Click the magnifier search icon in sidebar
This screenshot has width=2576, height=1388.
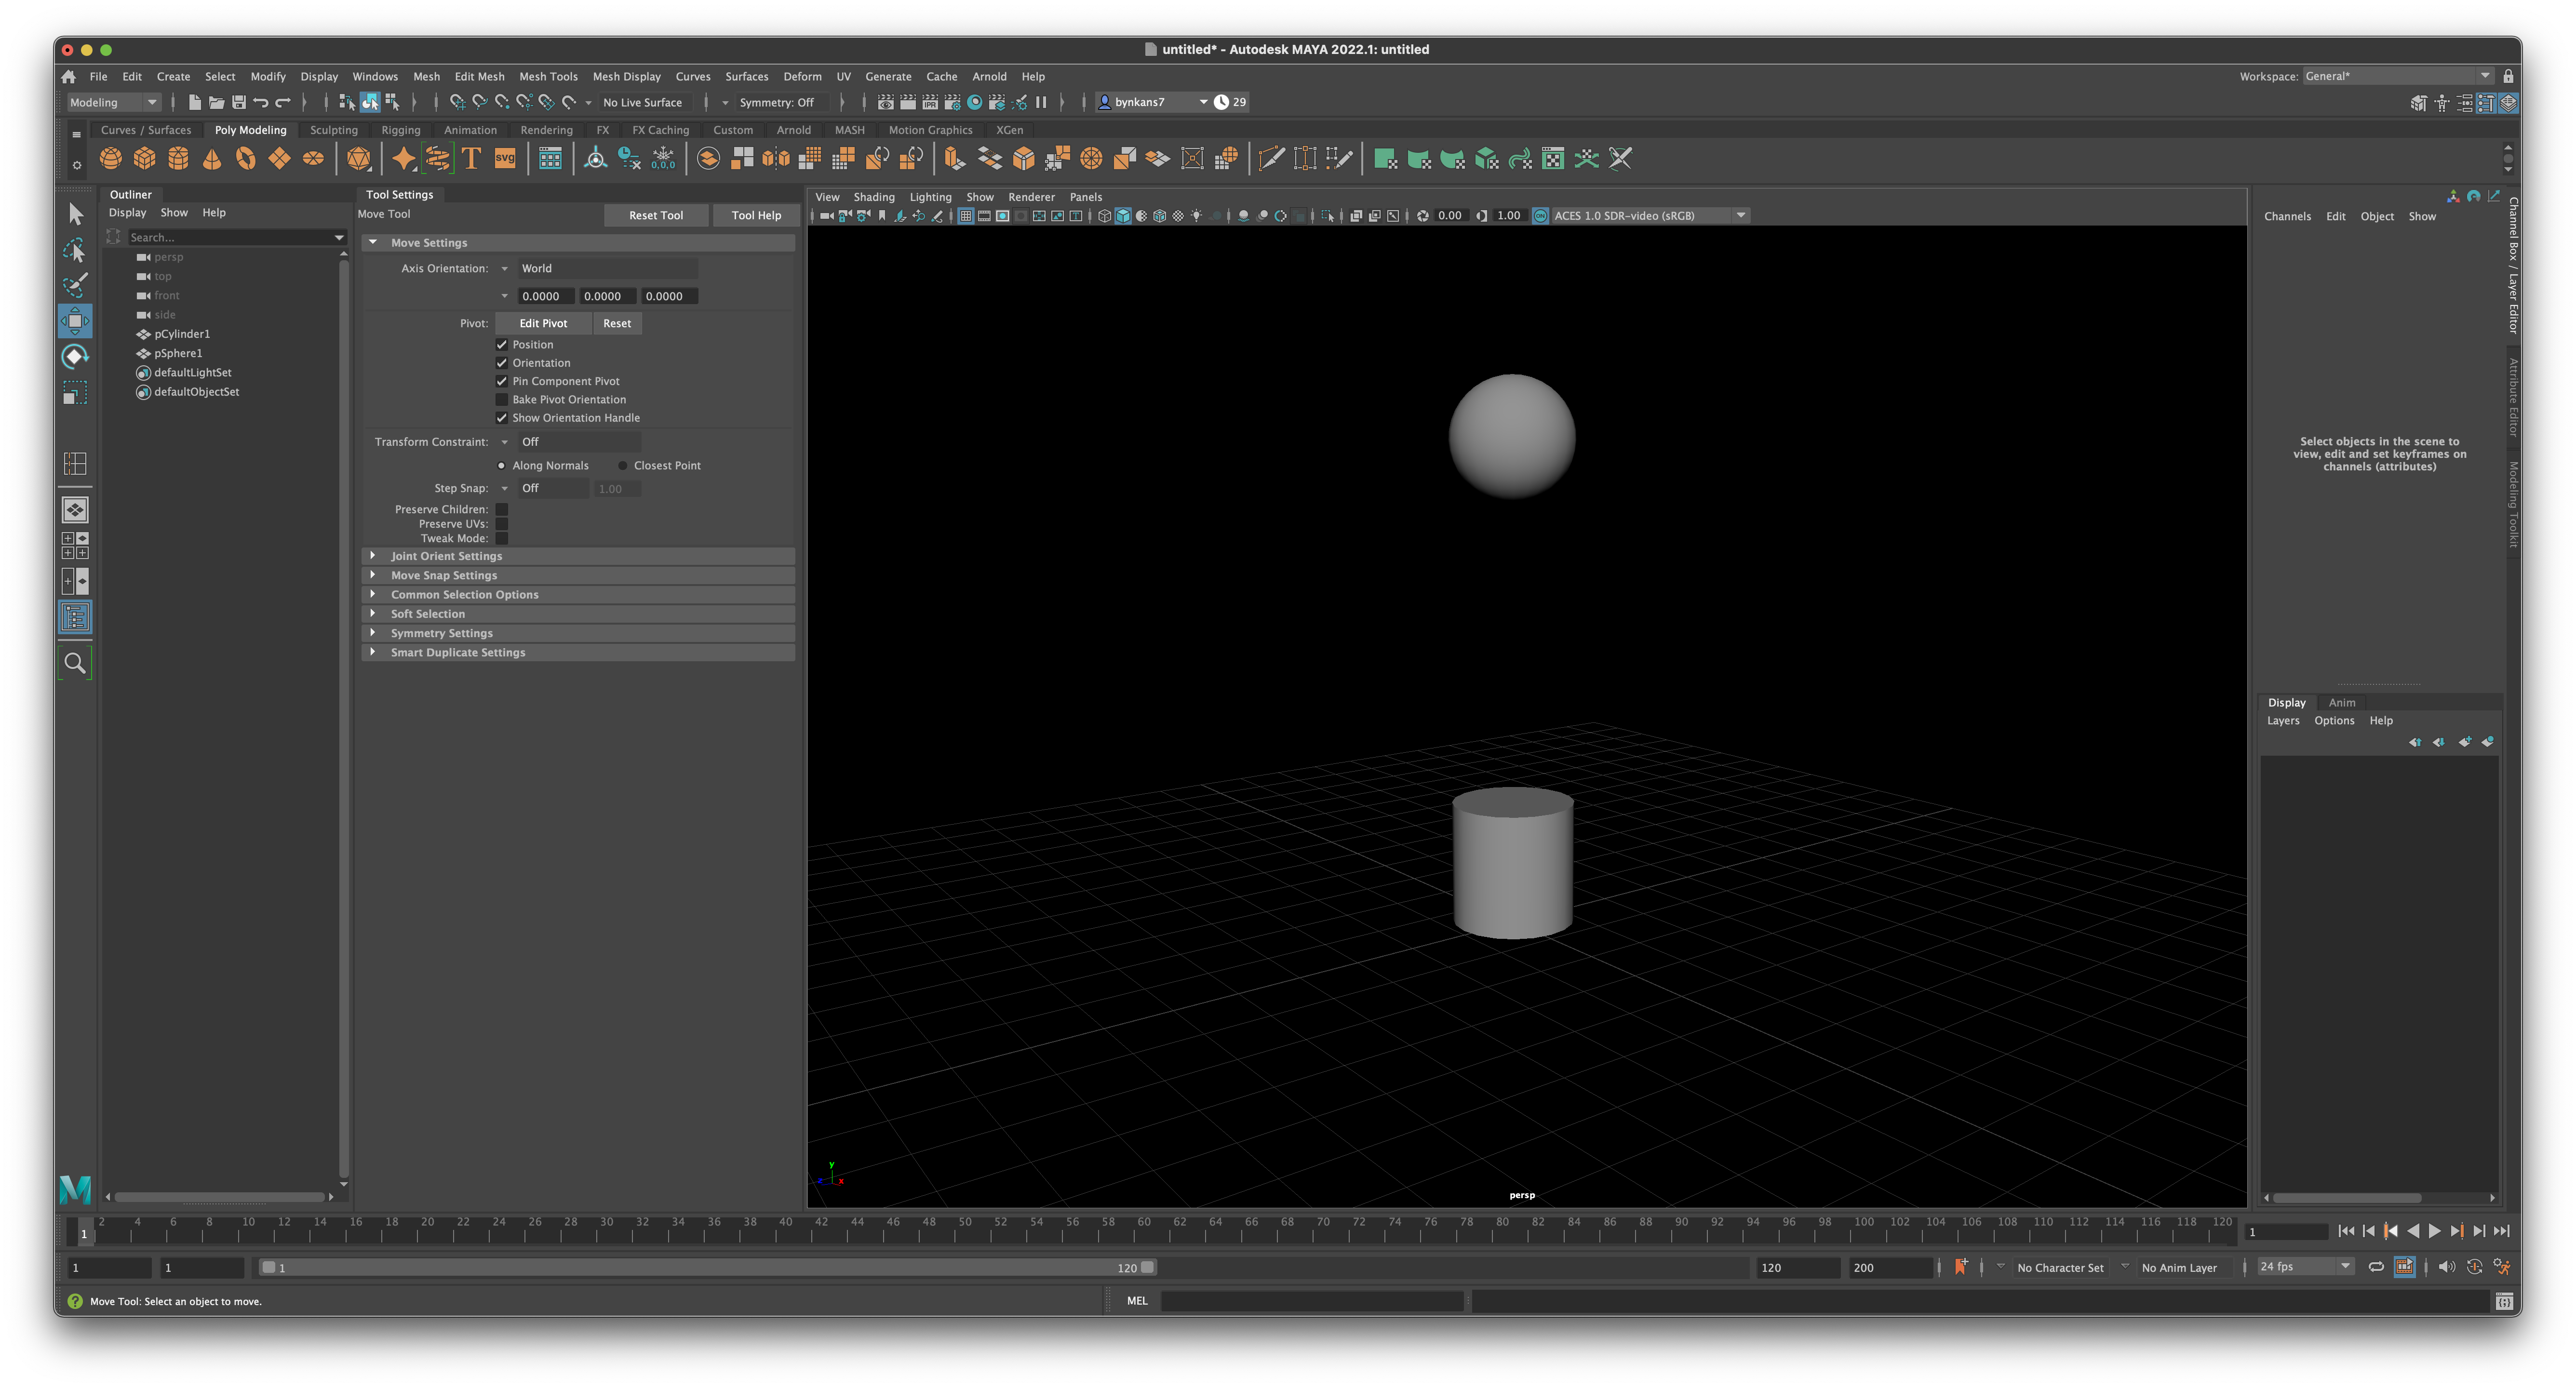tap(75, 663)
